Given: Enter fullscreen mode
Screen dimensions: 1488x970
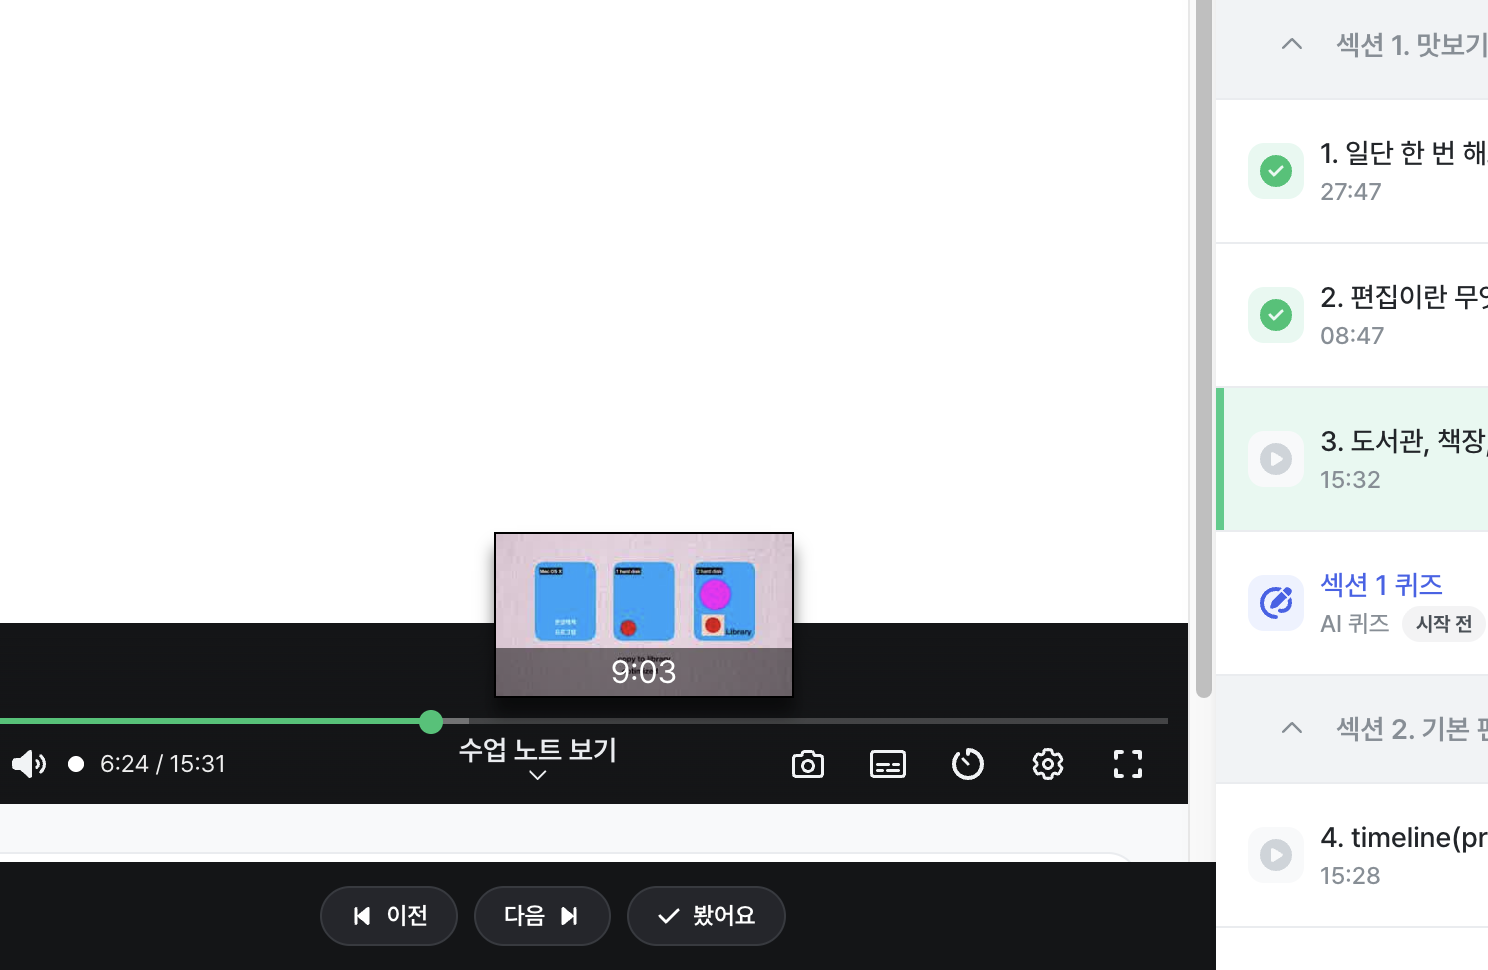Looking at the screenshot, I should click(1128, 764).
